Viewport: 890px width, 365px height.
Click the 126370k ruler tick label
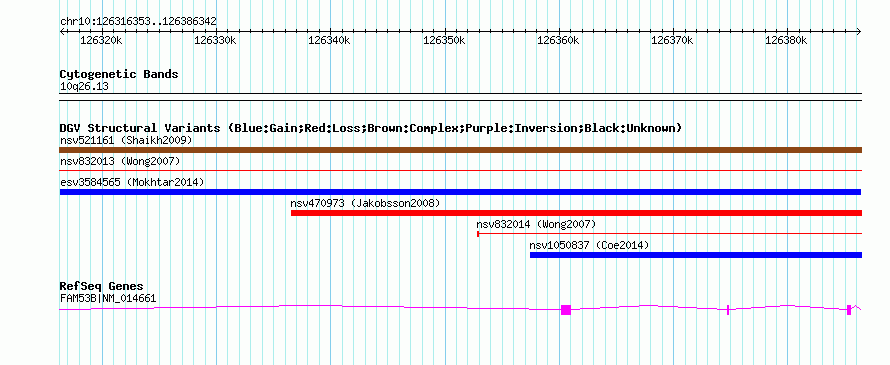[x=673, y=40]
